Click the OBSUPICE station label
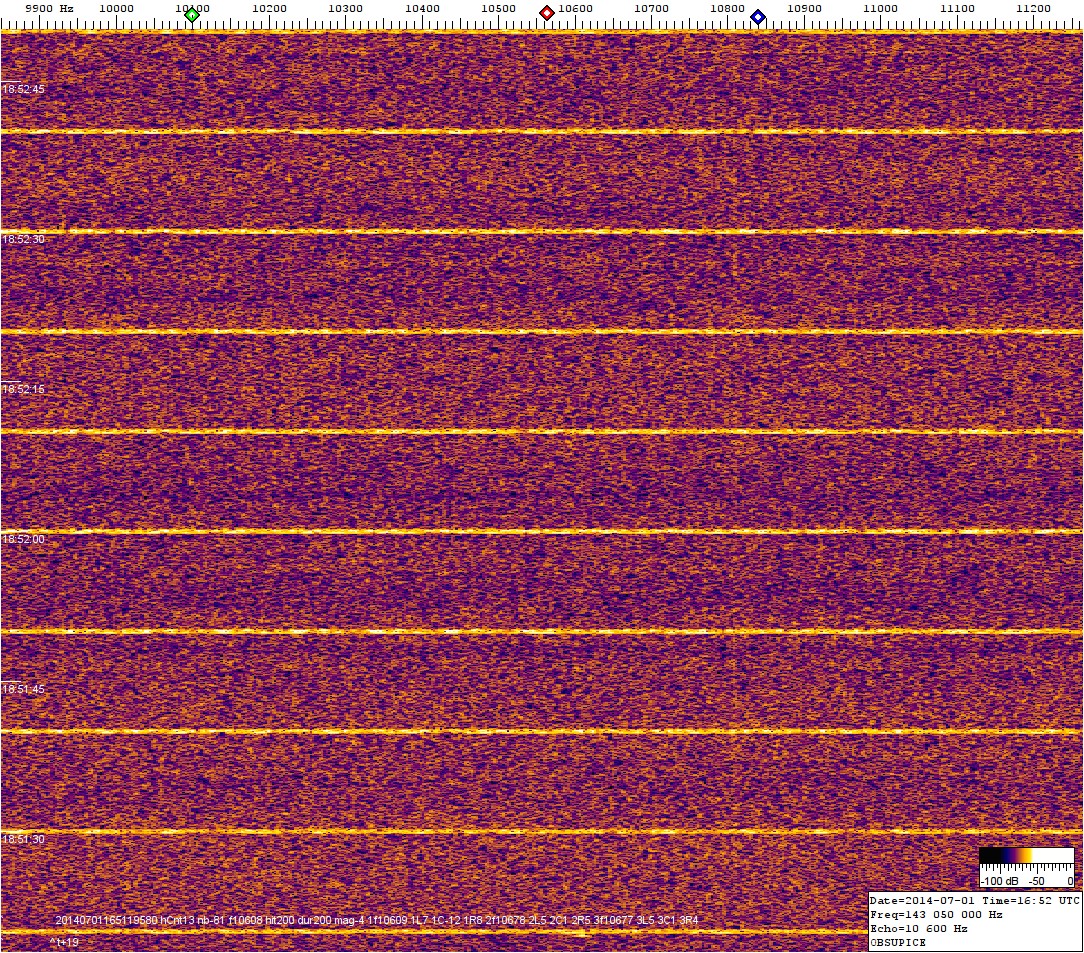Screen dimensions: 1084x953 (898, 942)
